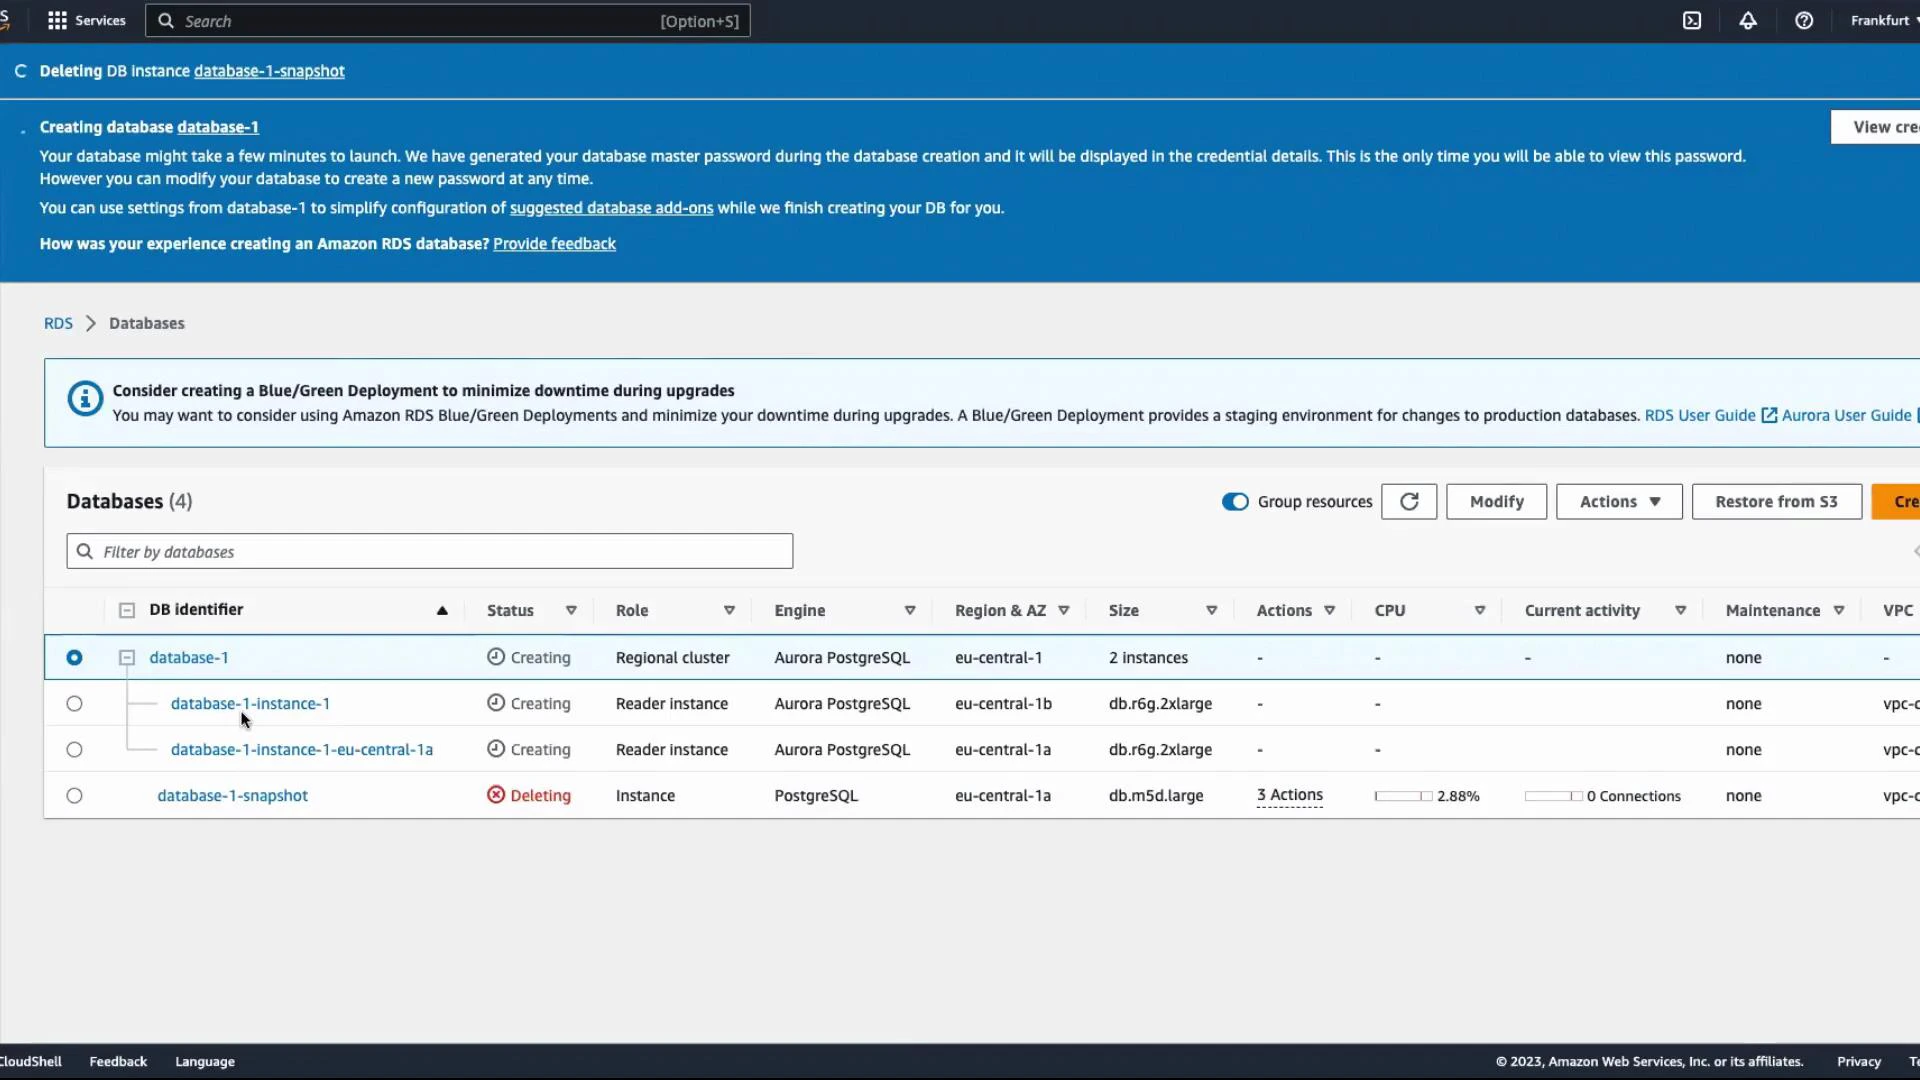Open the Help question mark icon

(x=1804, y=20)
